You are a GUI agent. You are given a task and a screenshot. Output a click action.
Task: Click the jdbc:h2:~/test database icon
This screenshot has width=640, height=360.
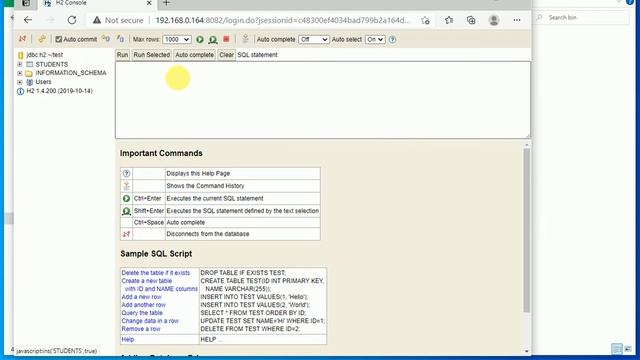(20, 55)
